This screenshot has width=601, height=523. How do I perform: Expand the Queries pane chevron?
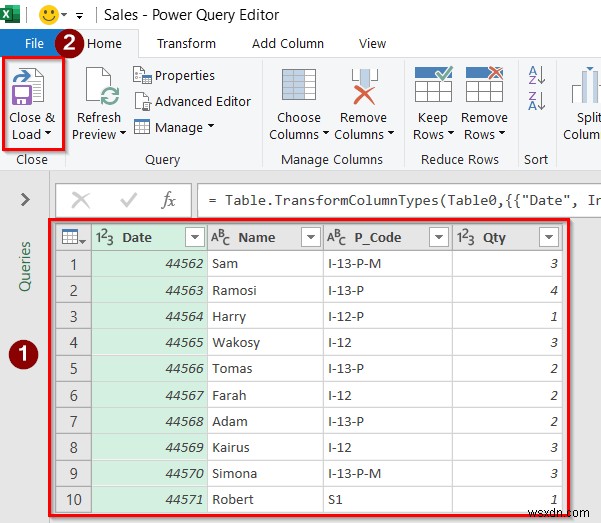pos(25,199)
